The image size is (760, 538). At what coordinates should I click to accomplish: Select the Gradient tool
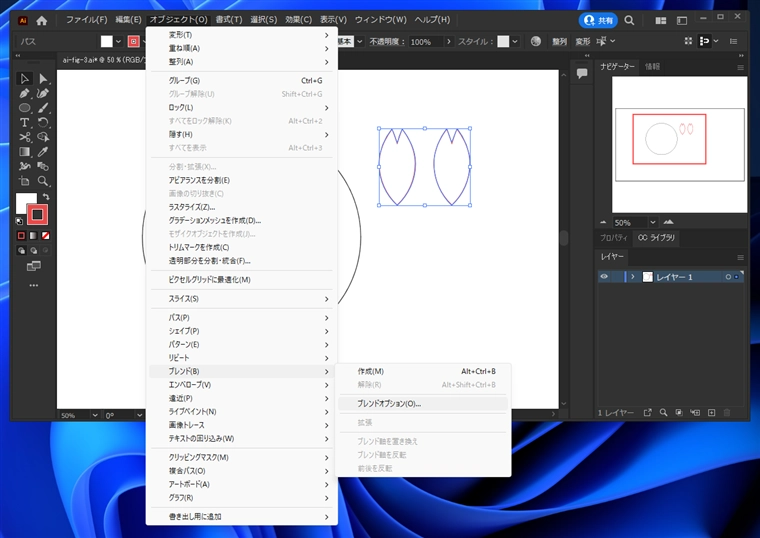tap(24, 152)
